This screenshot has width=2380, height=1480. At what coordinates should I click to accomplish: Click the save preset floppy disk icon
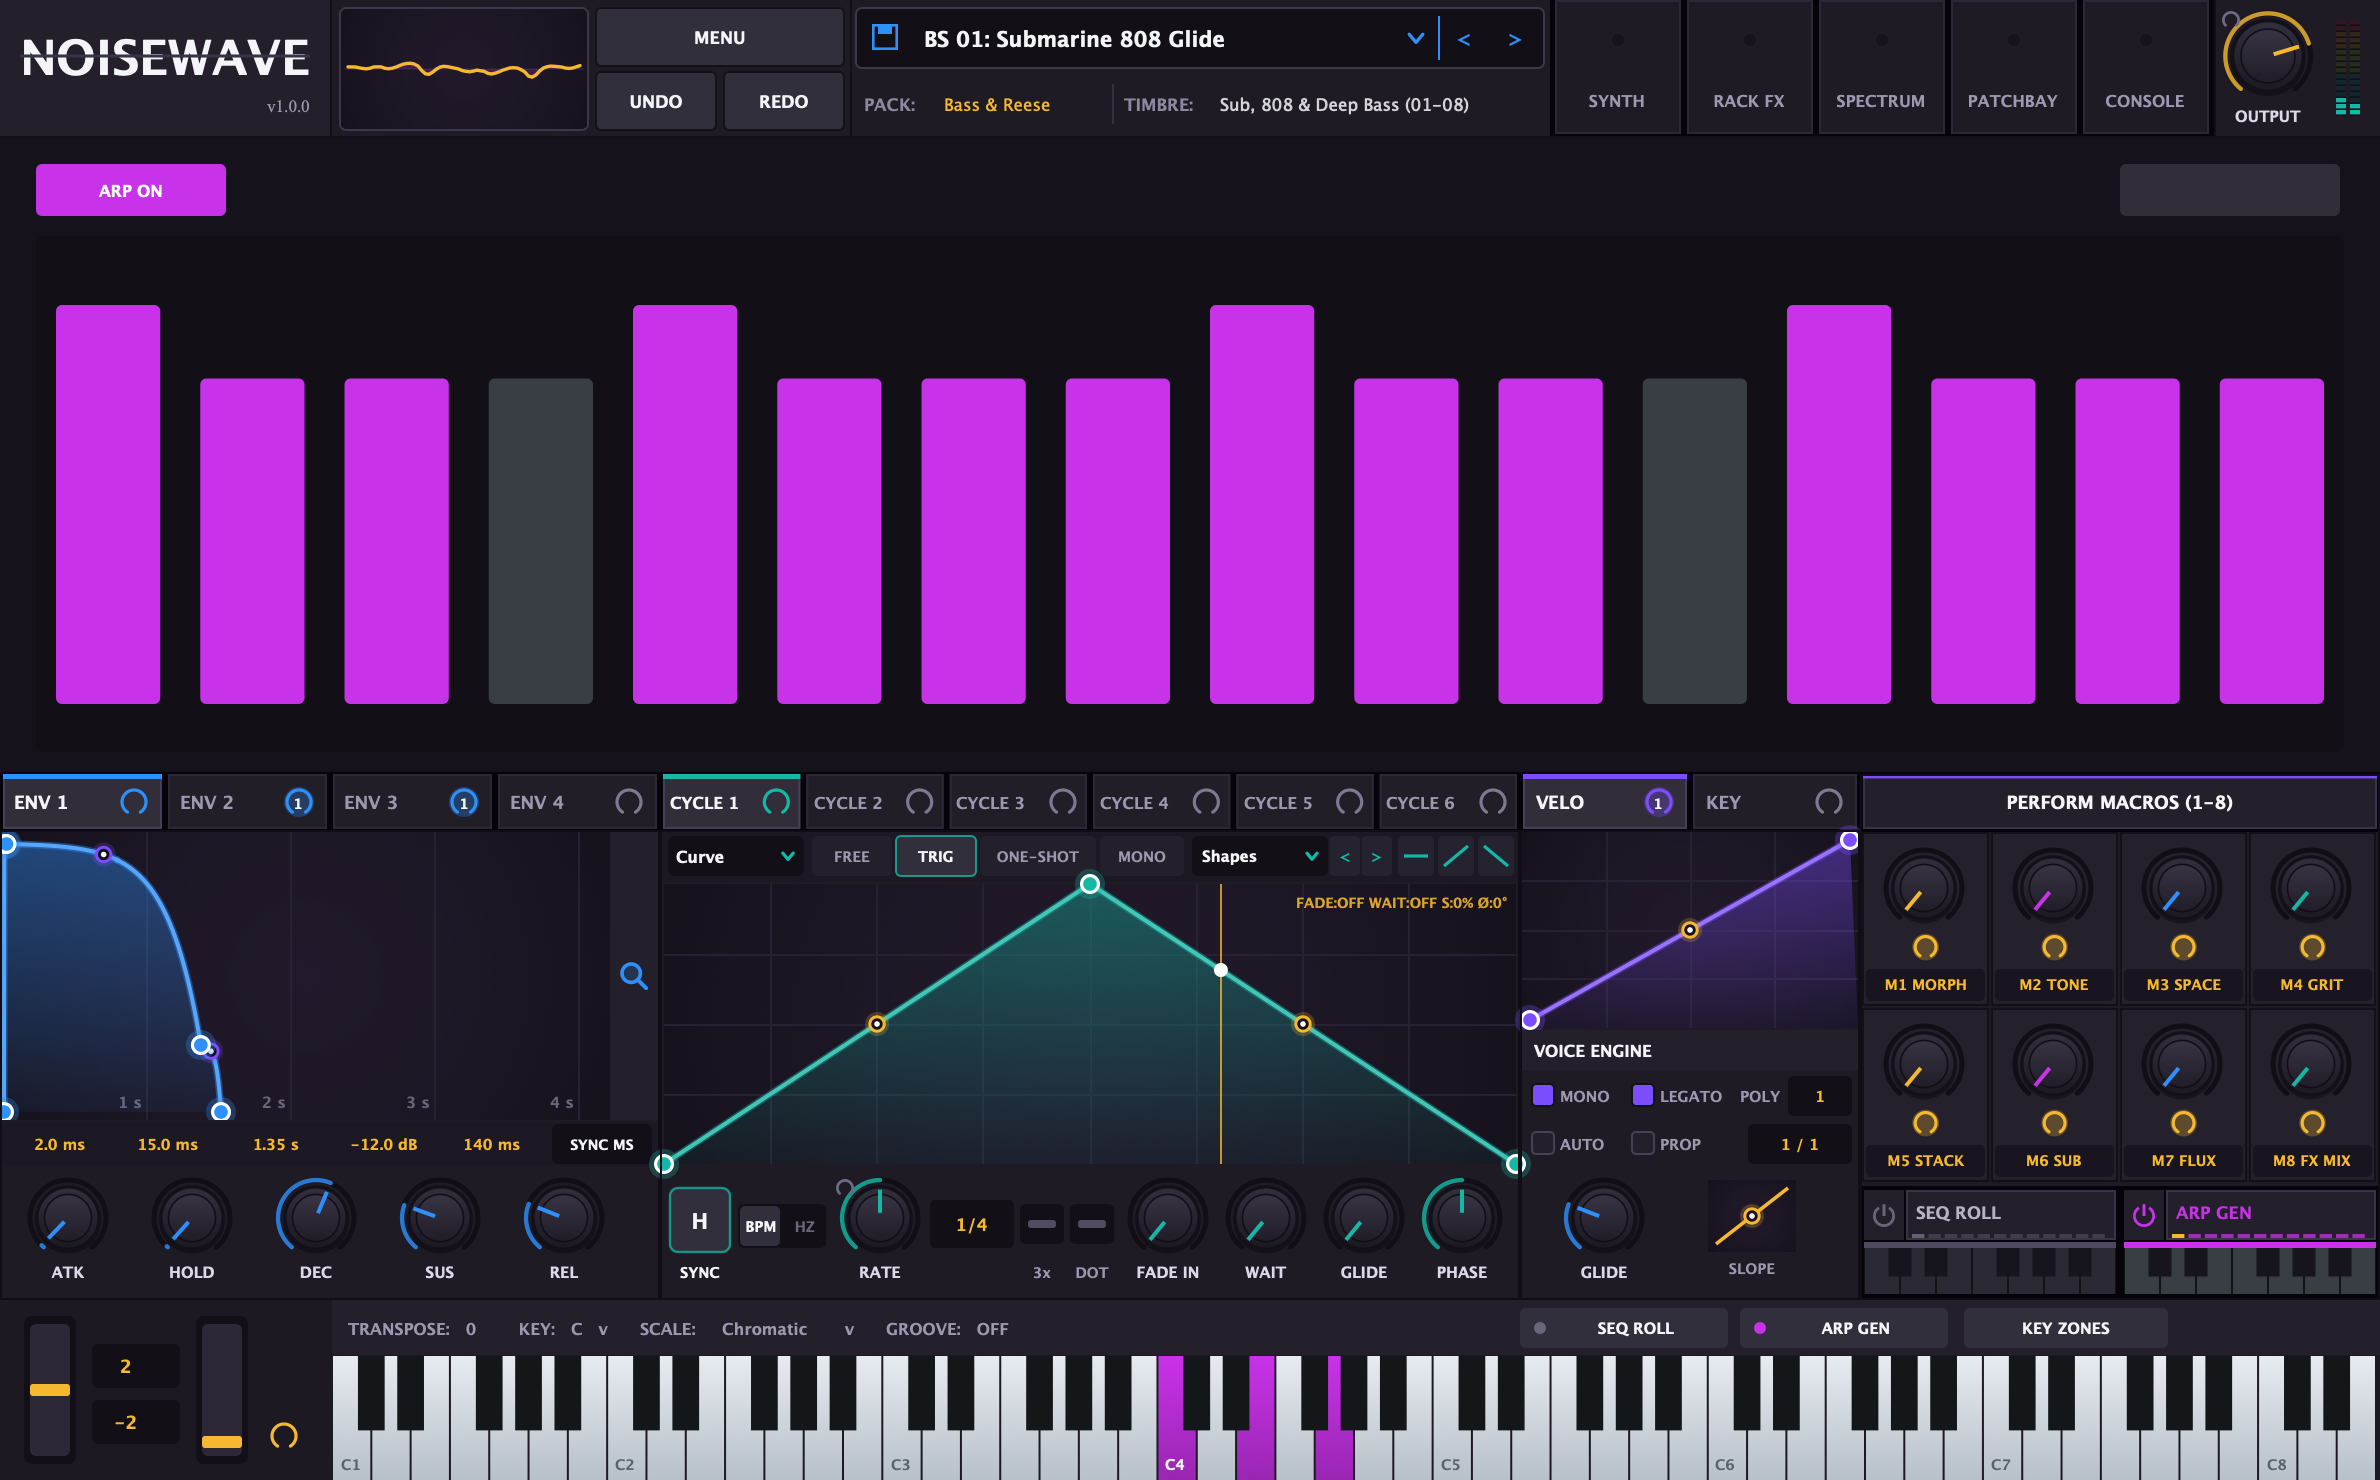pos(885,38)
